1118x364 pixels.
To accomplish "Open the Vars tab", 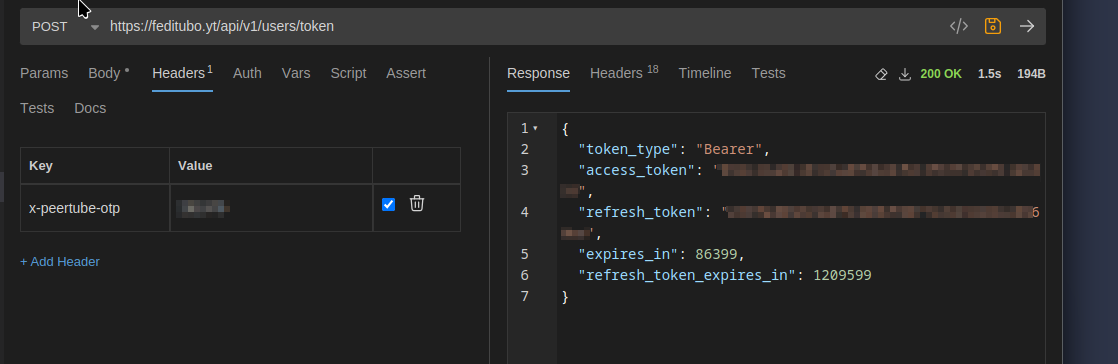I will tap(296, 73).
